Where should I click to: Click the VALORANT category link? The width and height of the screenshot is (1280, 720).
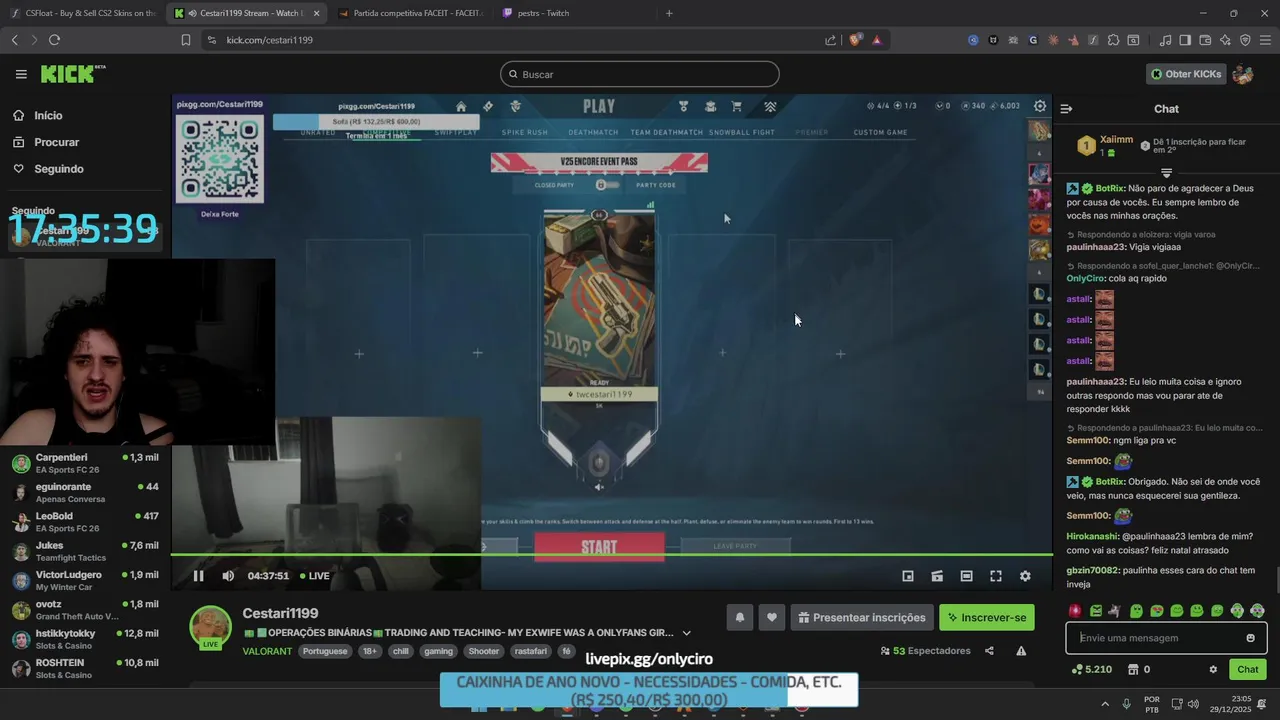coord(267,651)
